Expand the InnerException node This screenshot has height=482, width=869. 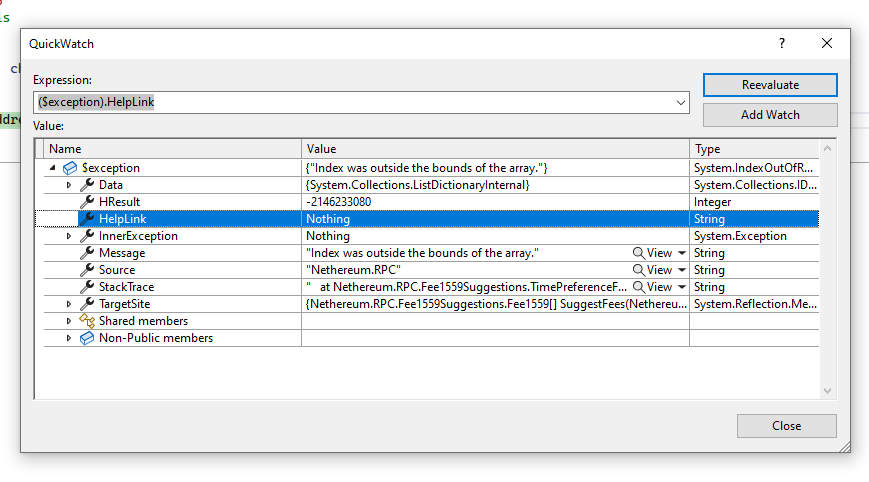pyautogui.click(x=69, y=236)
